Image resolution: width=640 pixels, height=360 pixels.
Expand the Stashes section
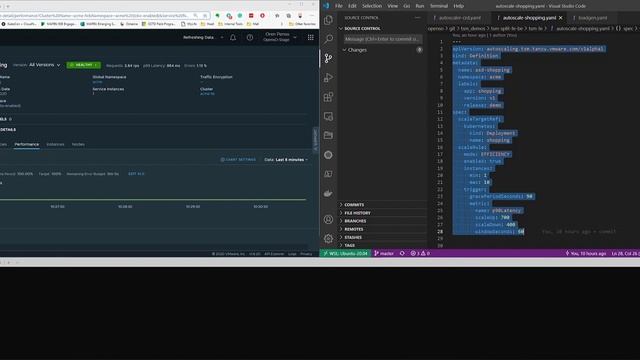coord(382,238)
